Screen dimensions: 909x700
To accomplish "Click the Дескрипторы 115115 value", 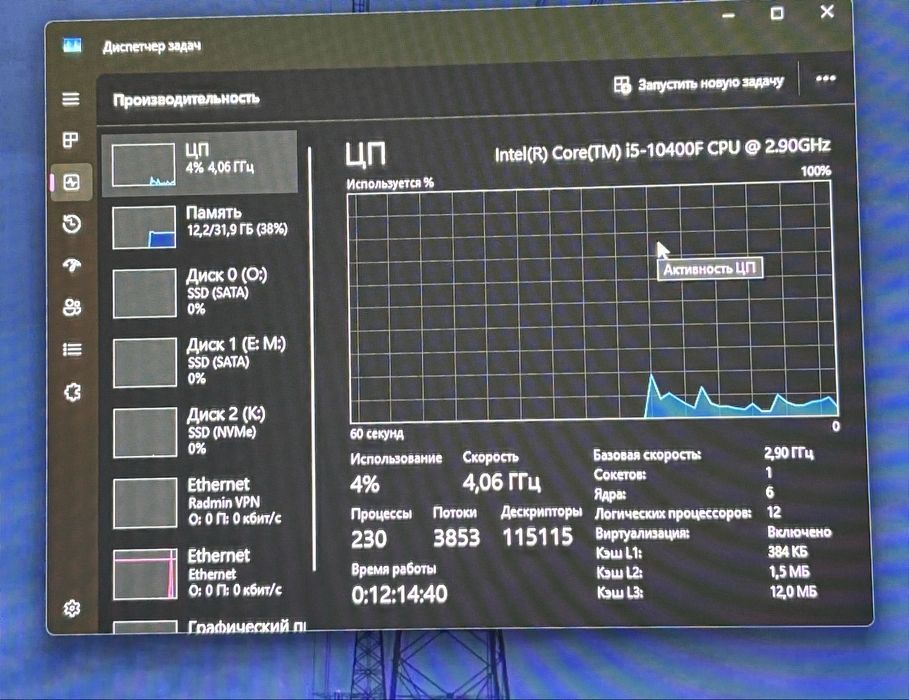I will pyautogui.click(x=537, y=536).
